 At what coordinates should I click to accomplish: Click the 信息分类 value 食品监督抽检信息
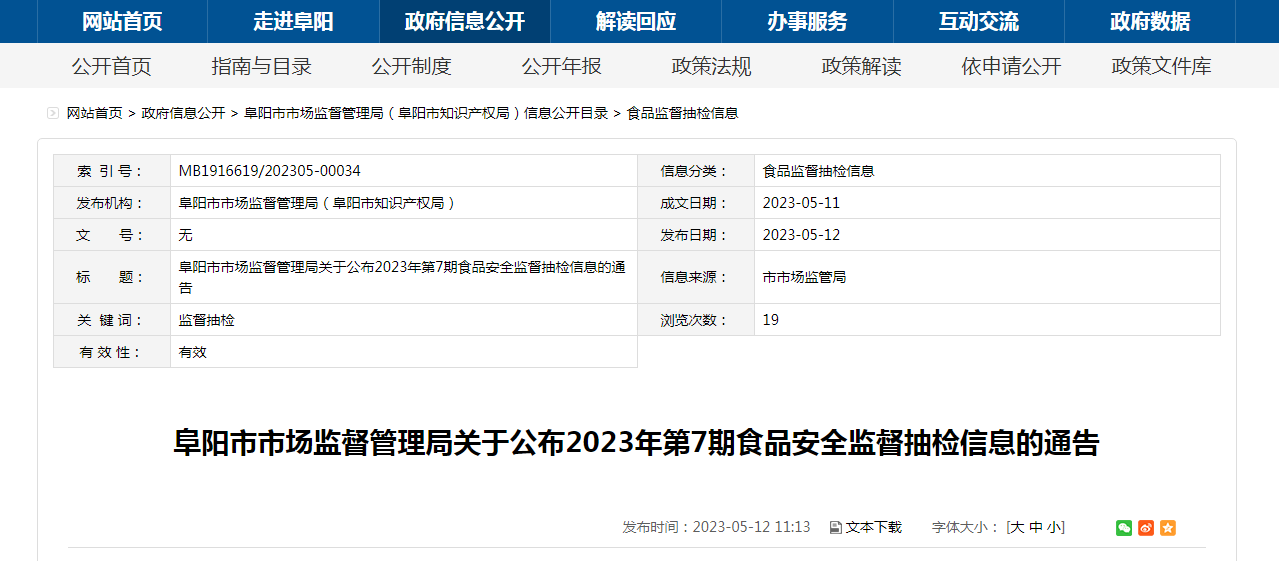[818, 171]
